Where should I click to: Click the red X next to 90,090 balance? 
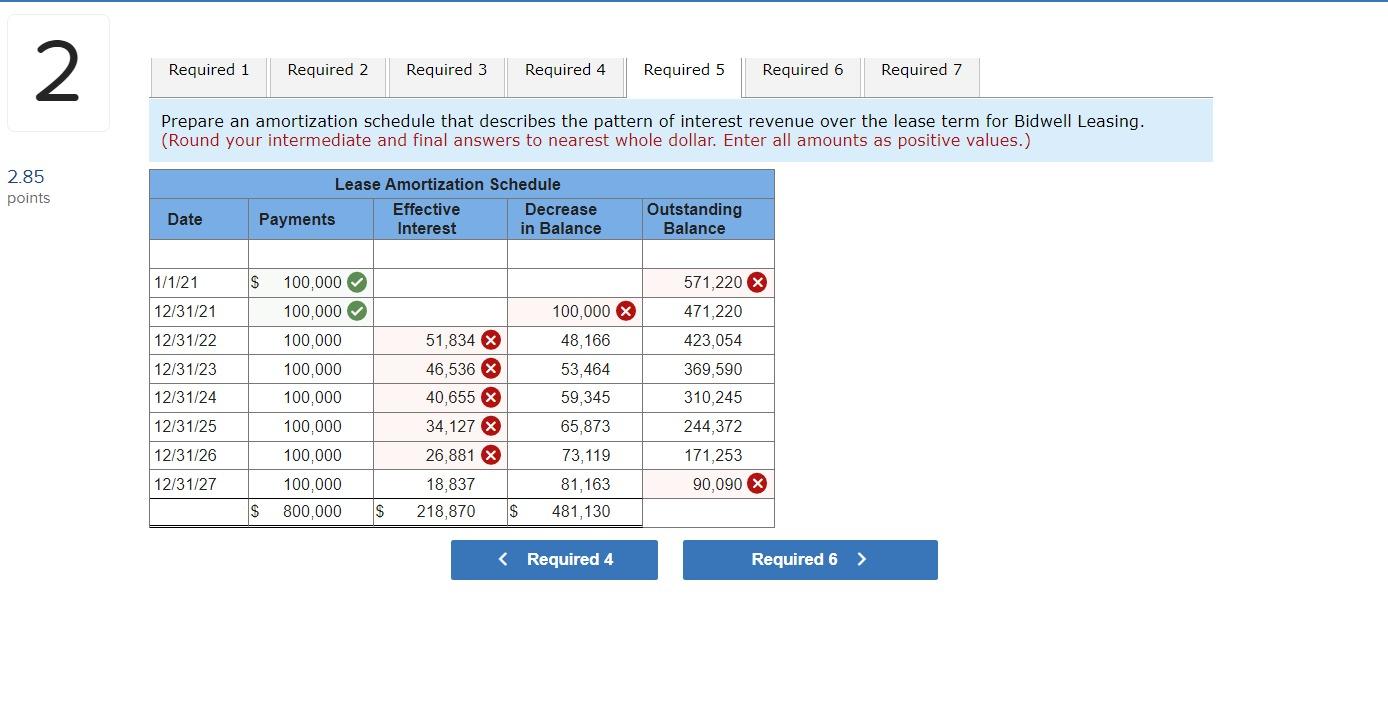pyautogui.click(x=757, y=483)
